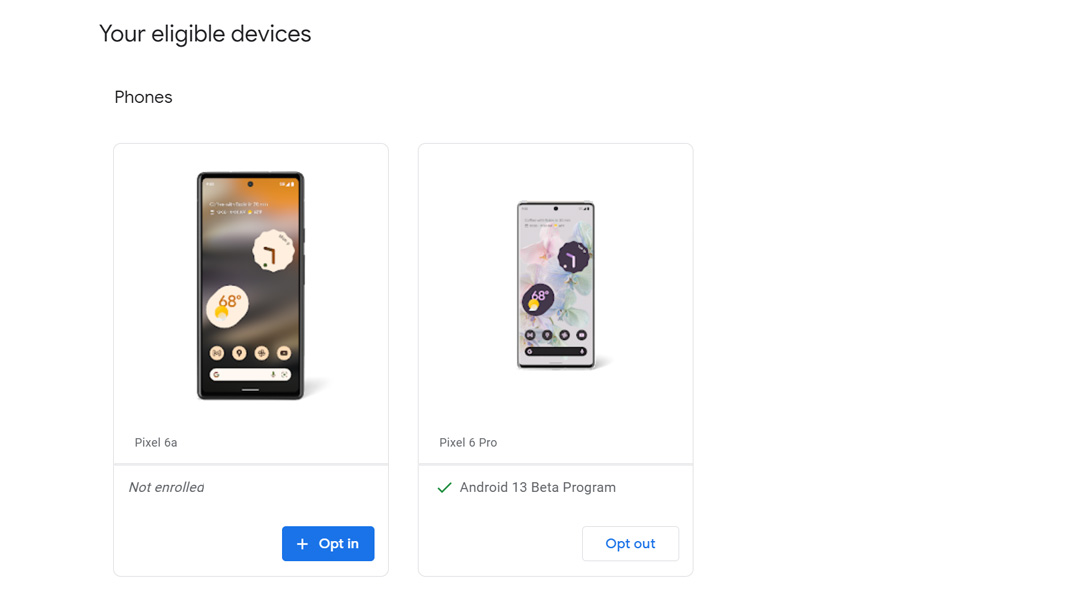Click the purple clock widget on Pixel 6 Pro
The image size is (1066, 600).
point(573,259)
